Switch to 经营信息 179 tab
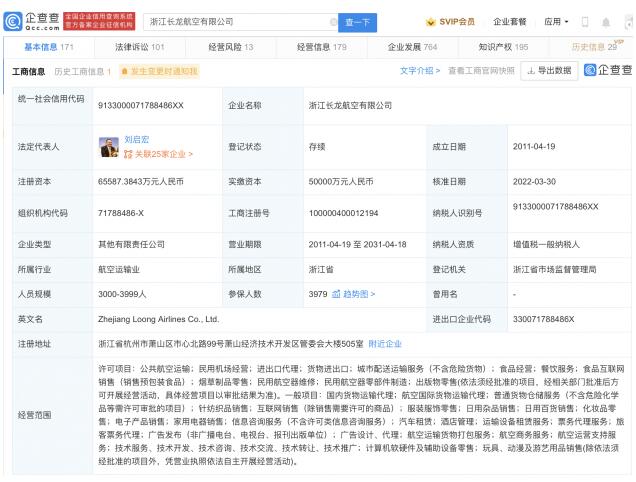This screenshot has height=482, width=636. (x=322, y=47)
